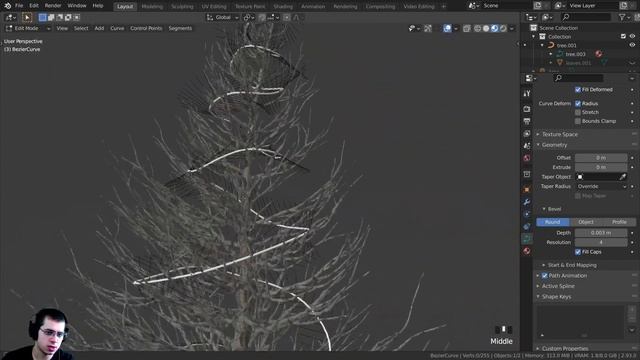This screenshot has height=360, width=640.
Task: Open the Global transform orientation dropdown
Action: (222, 18)
